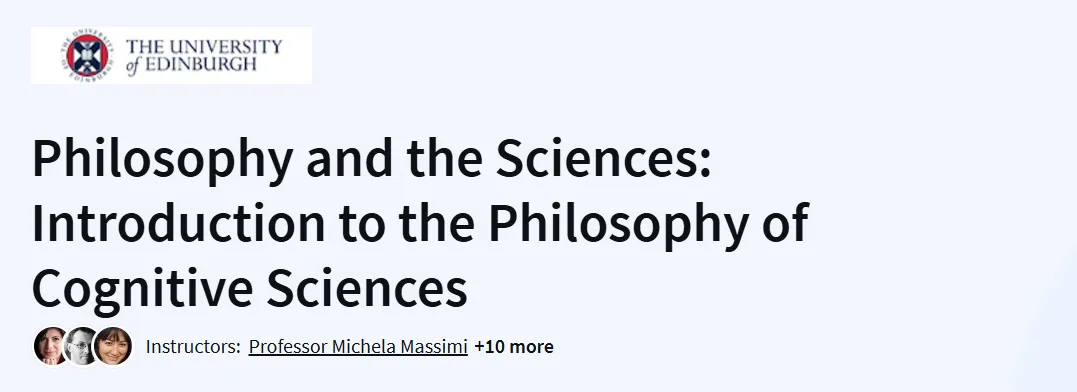1077x392 pixels.
Task: Click the surname 'Massimi' in instructor link
Action: click(433, 347)
